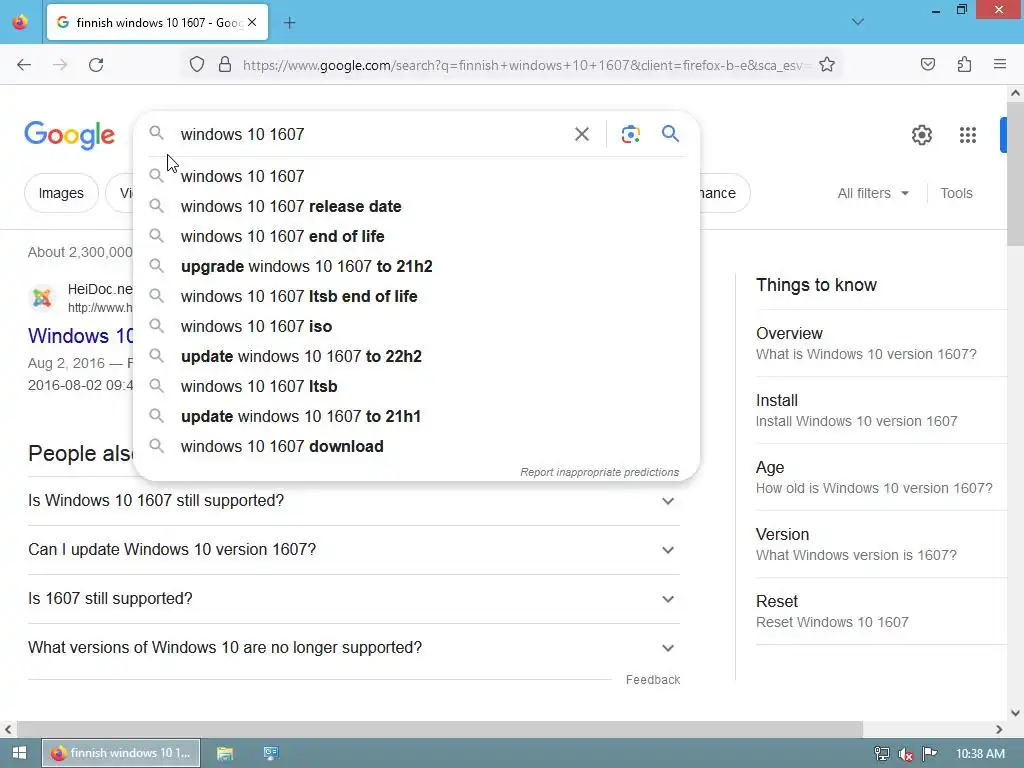Click the blue magnifier search button
The width and height of the screenshot is (1024, 768).
pos(671,134)
